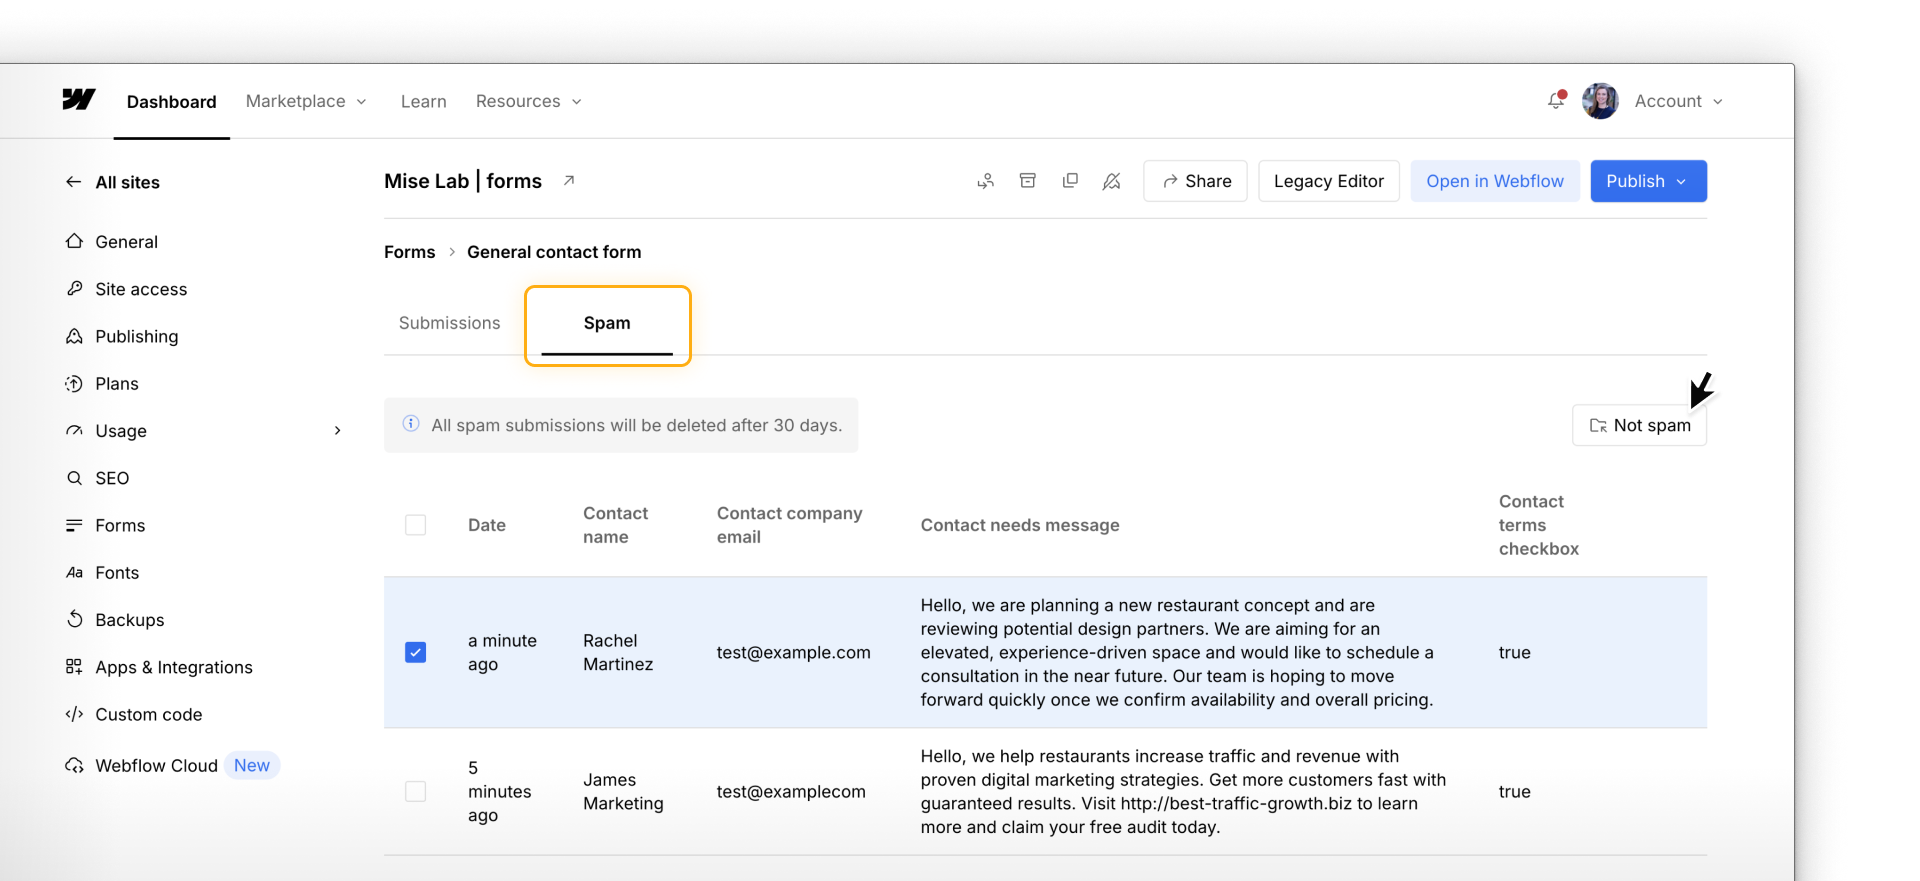Click the name Rachel Martinez
This screenshot has width=1920, height=881.
pos(618,652)
